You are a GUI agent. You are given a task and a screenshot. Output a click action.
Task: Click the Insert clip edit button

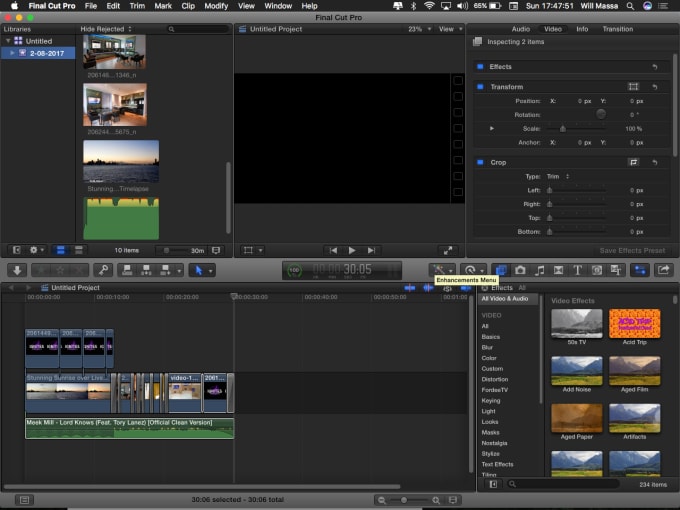click(x=146, y=270)
